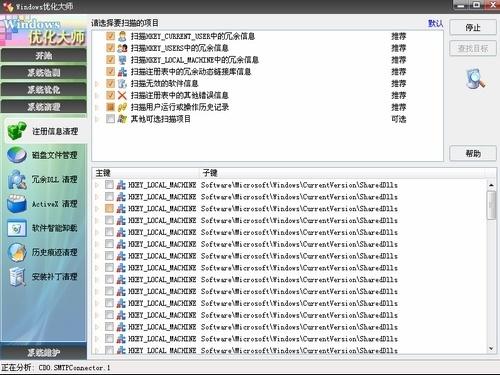This screenshot has height=375, width=500.
Task: Click the 其他可选扫描项目 row text
Action: click(161, 119)
